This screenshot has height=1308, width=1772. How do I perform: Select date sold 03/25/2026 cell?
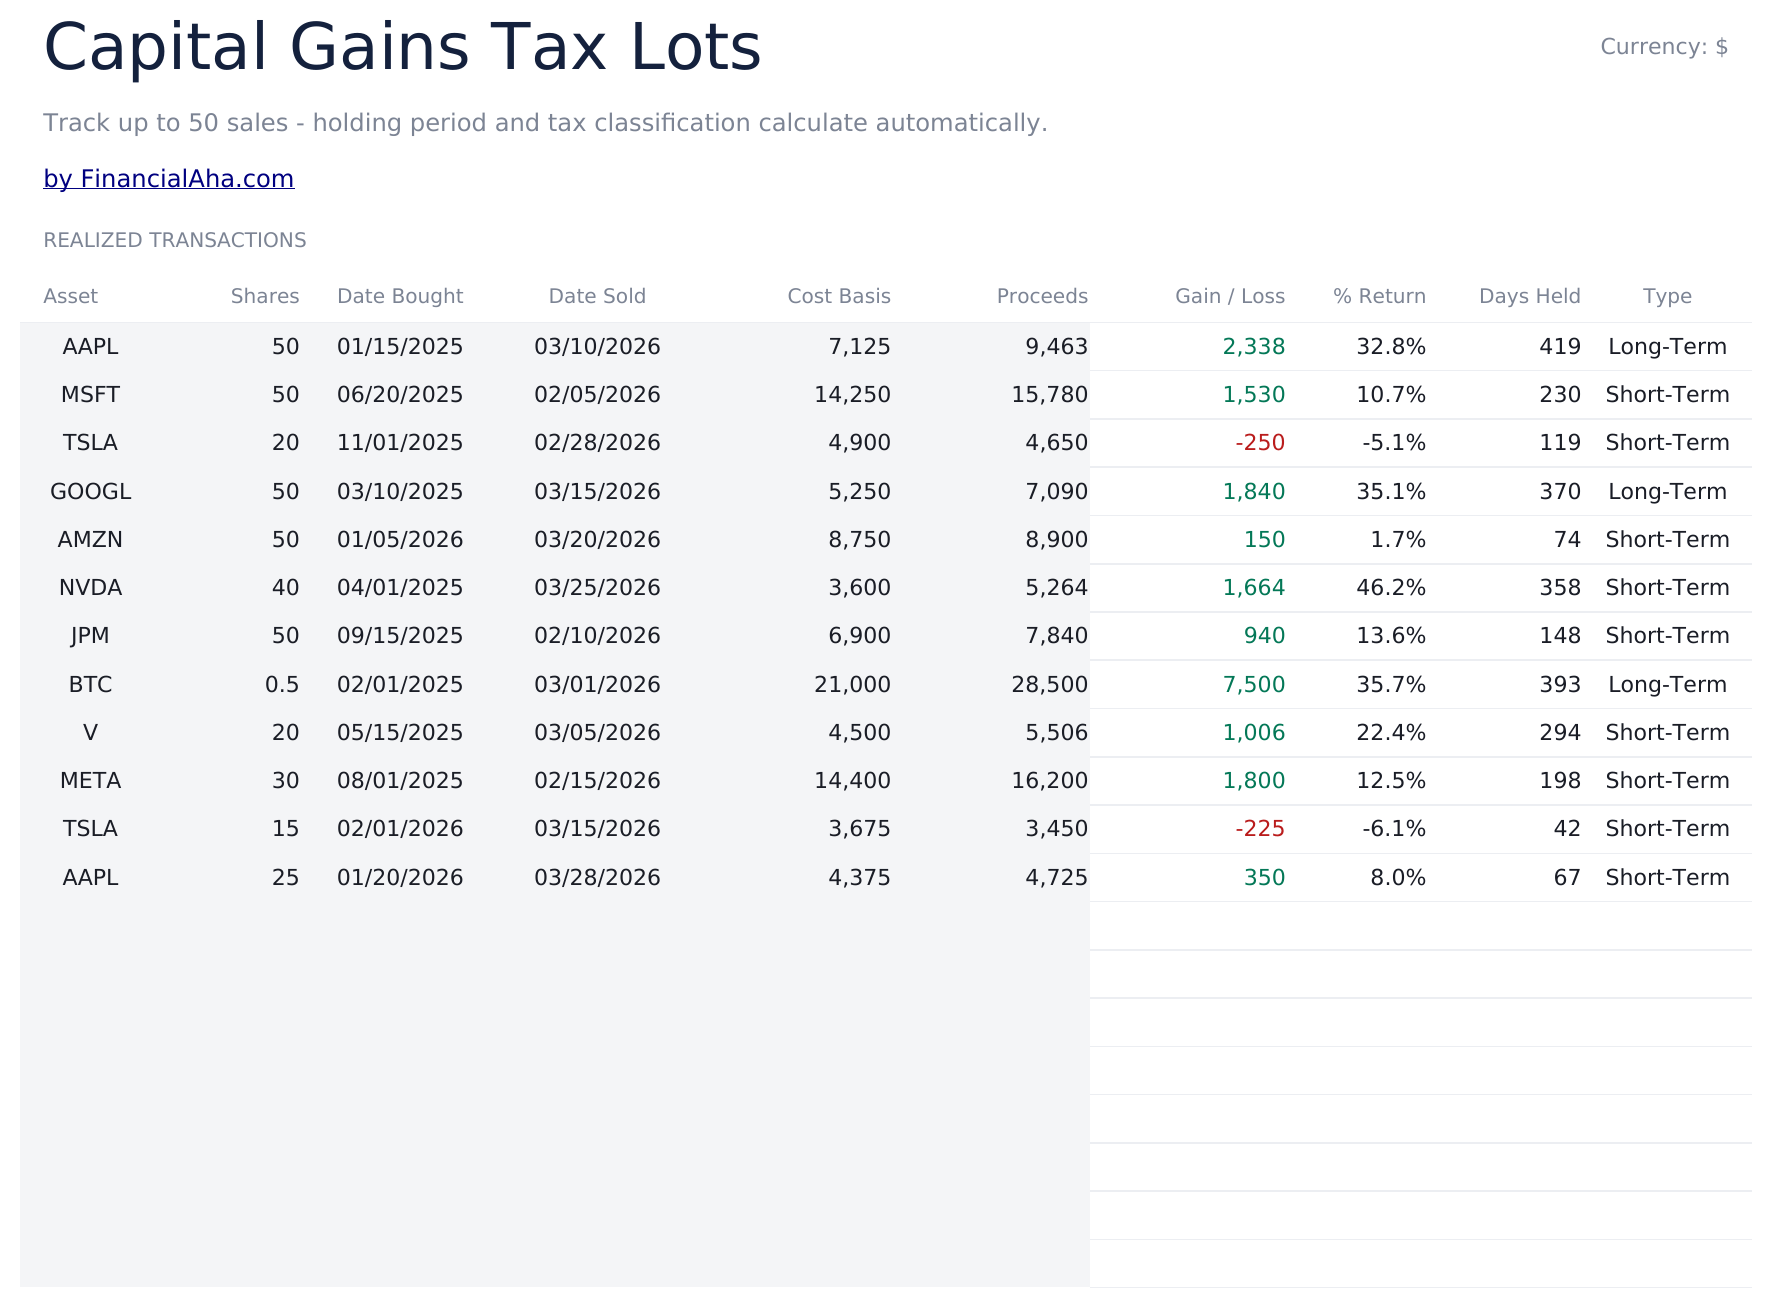coord(597,588)
